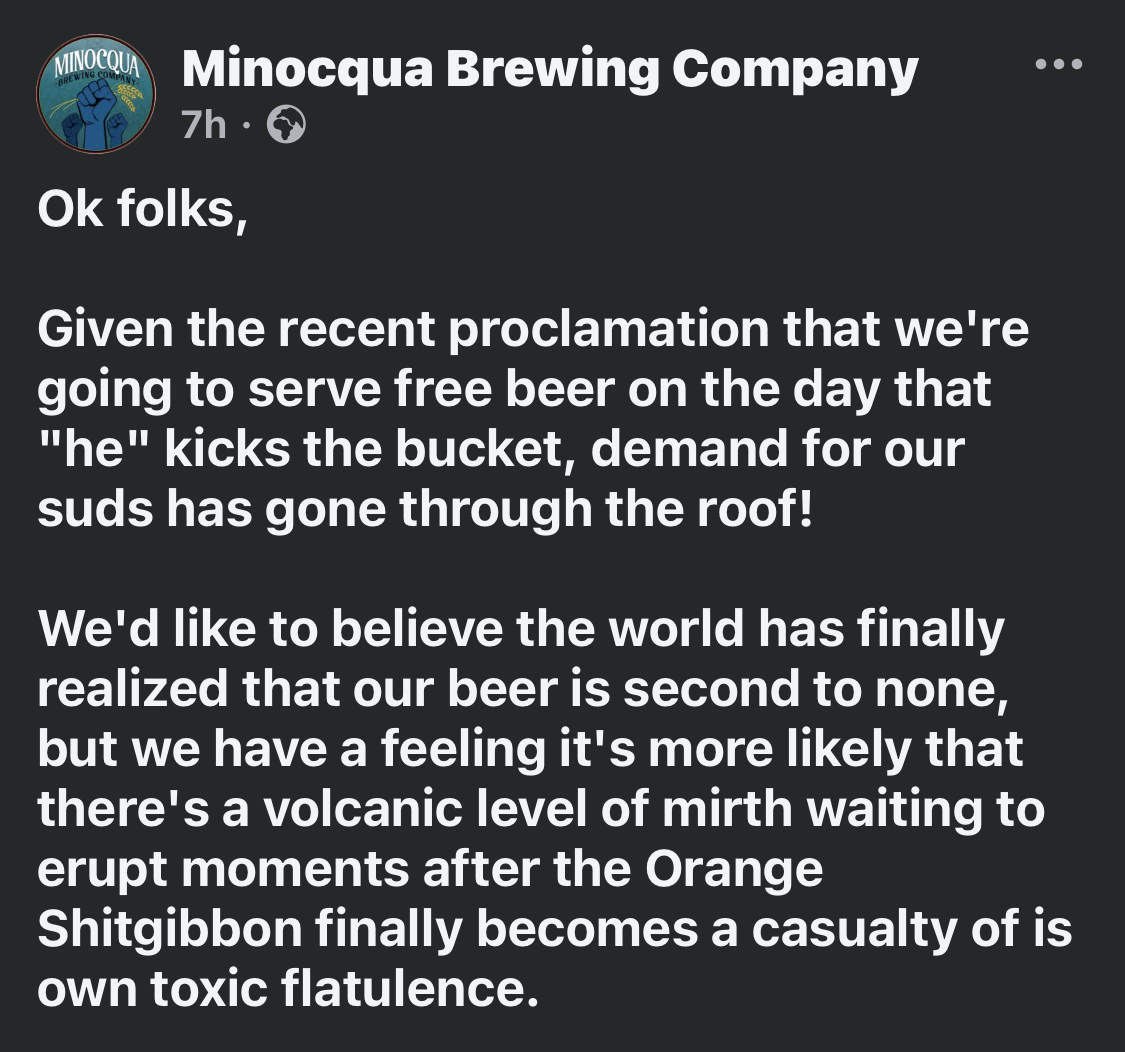The image size is (1125, 1052).
Task: Click the Minocqua Brewing Company profile picture
Action: pos(96,96)
